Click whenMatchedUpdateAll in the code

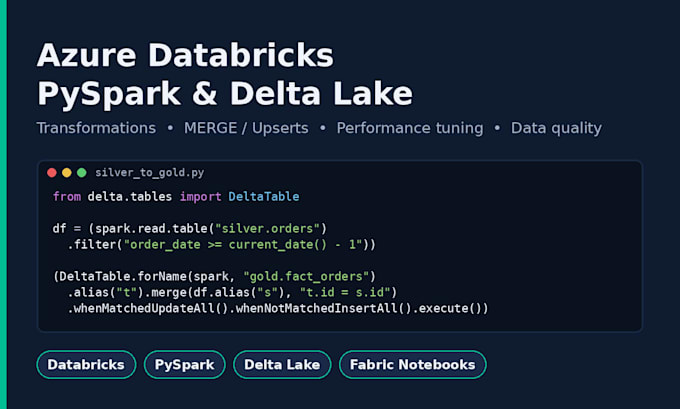[x=144, y=308]
